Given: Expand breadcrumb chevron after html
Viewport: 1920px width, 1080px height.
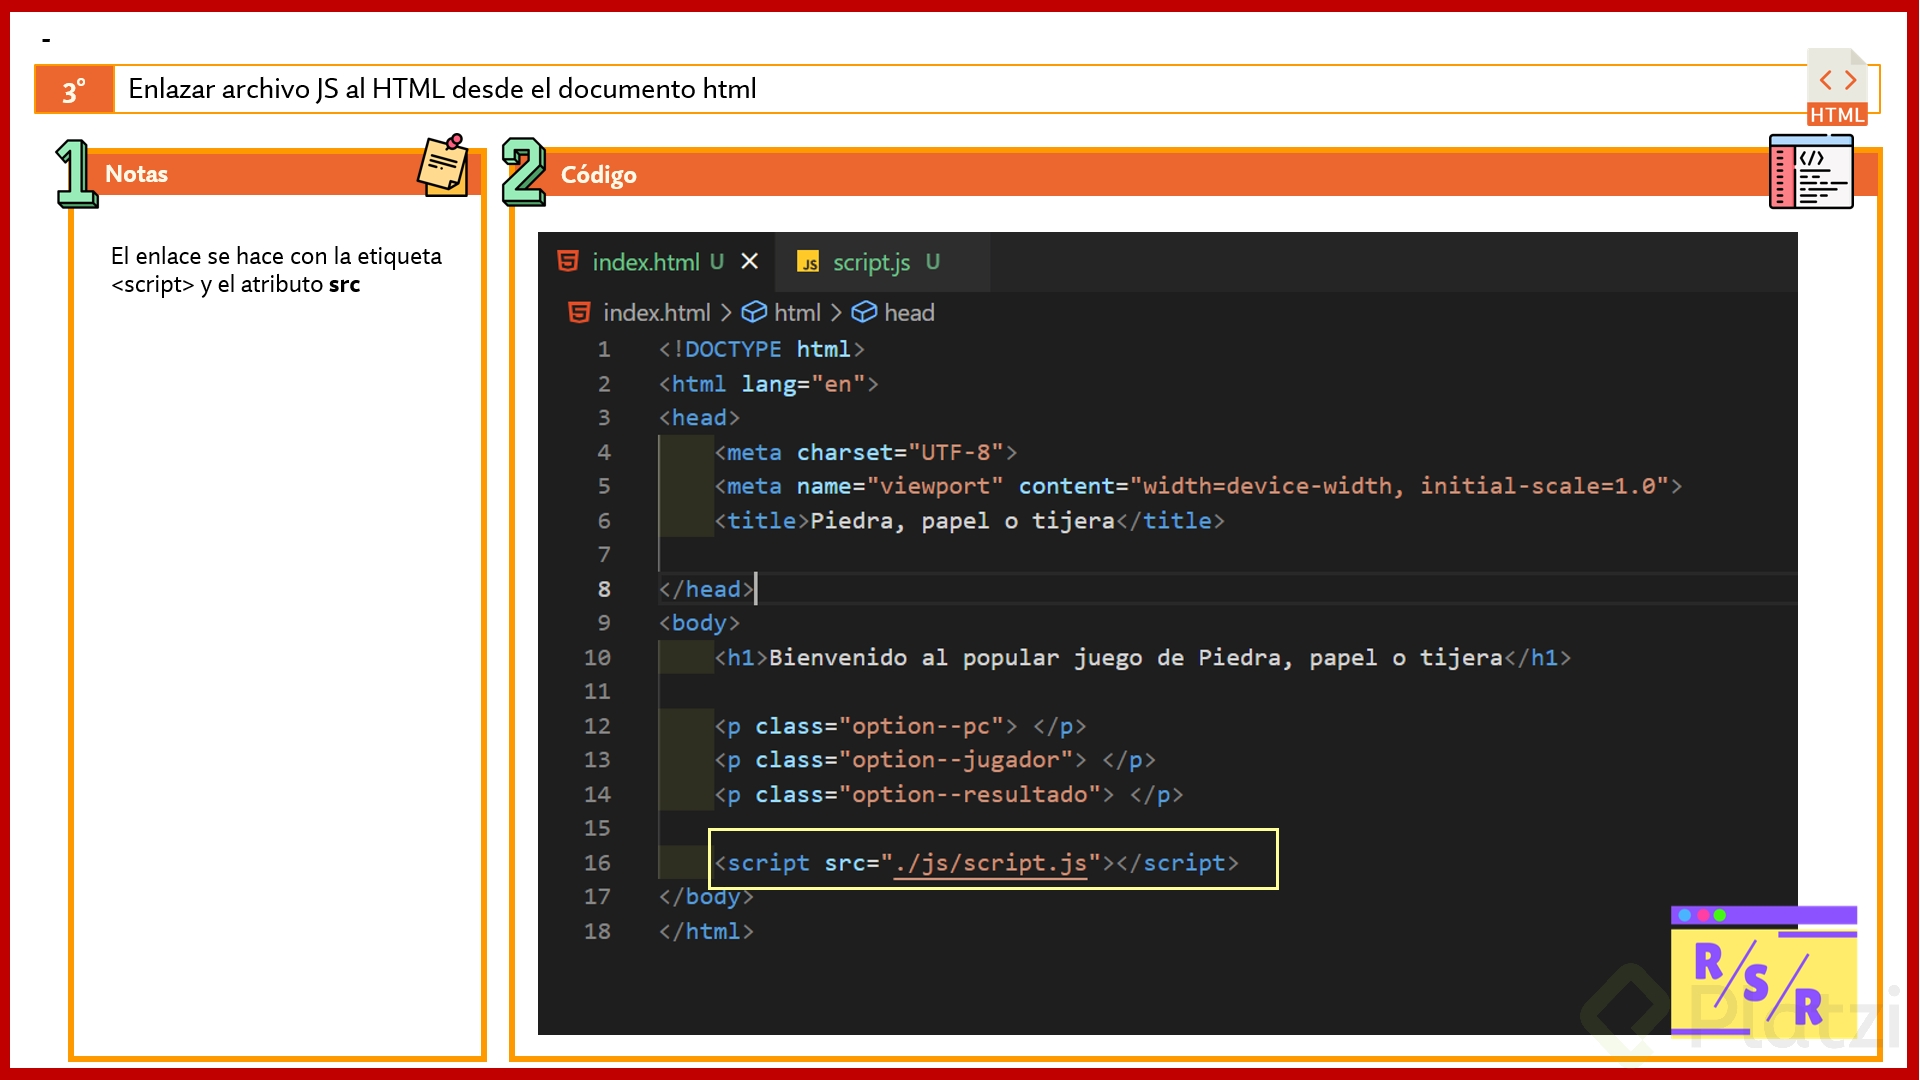Looking at the screenshot, I should 836,313.
